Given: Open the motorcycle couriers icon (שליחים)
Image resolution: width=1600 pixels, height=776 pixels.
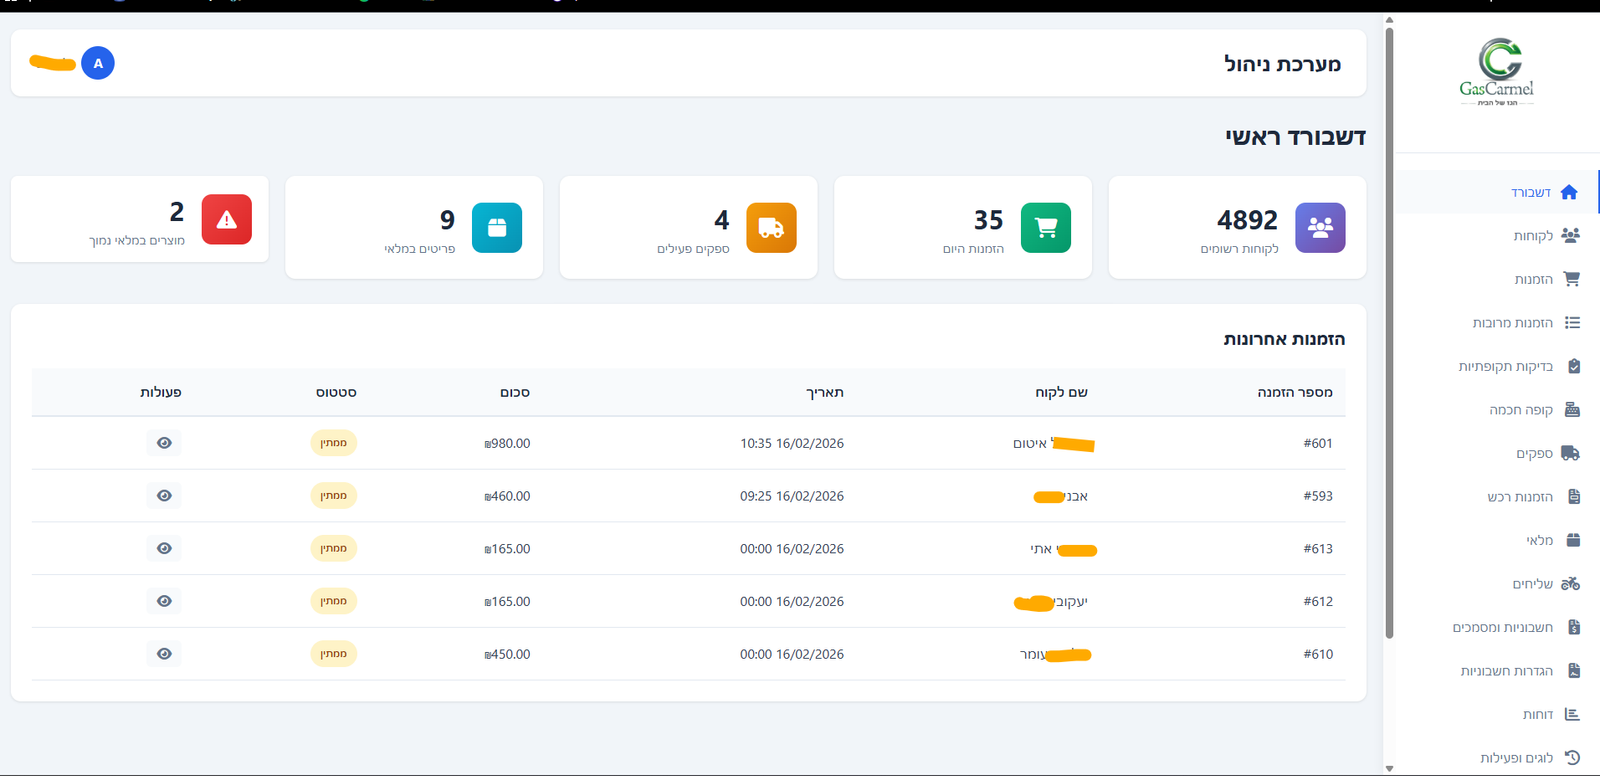Looking at the screenshot, I should (1570, 583).
